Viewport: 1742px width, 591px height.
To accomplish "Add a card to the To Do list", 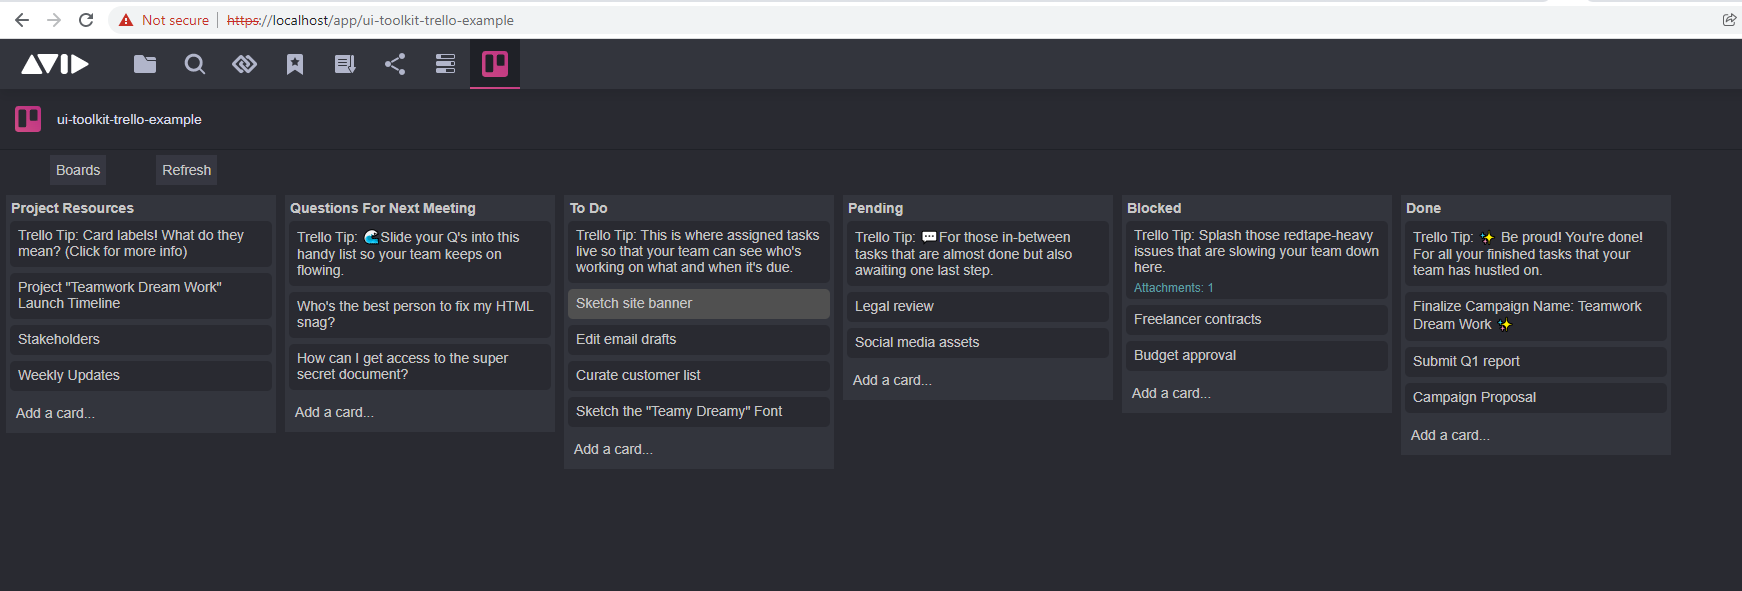I will (x=613, y=449).
